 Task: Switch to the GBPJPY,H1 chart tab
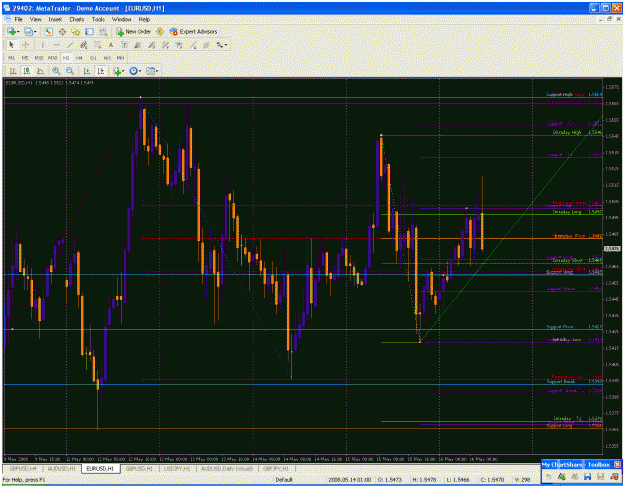[276, 468]
